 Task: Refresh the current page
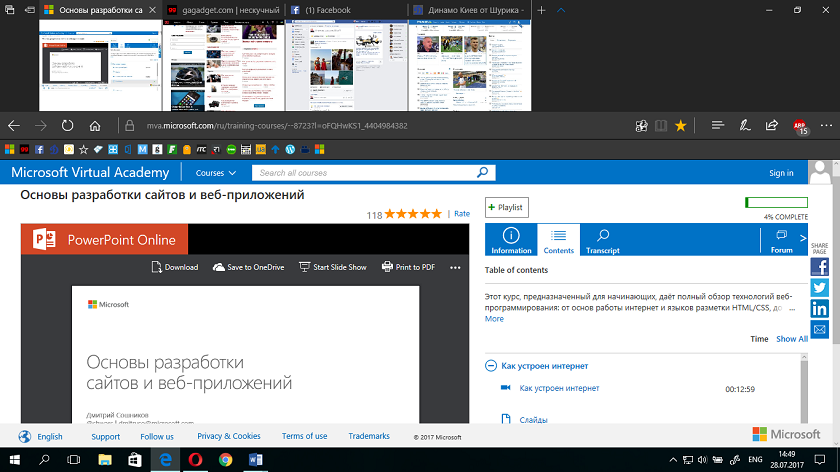pos(67,126)
